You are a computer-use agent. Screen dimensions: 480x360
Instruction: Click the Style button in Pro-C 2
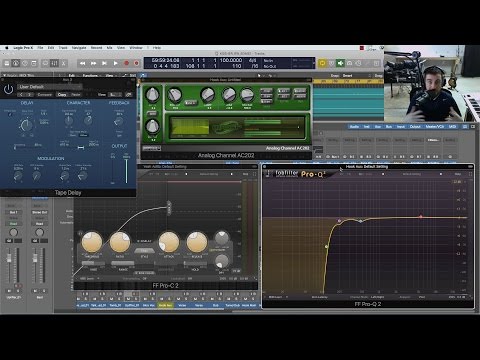tap(144, 251)
